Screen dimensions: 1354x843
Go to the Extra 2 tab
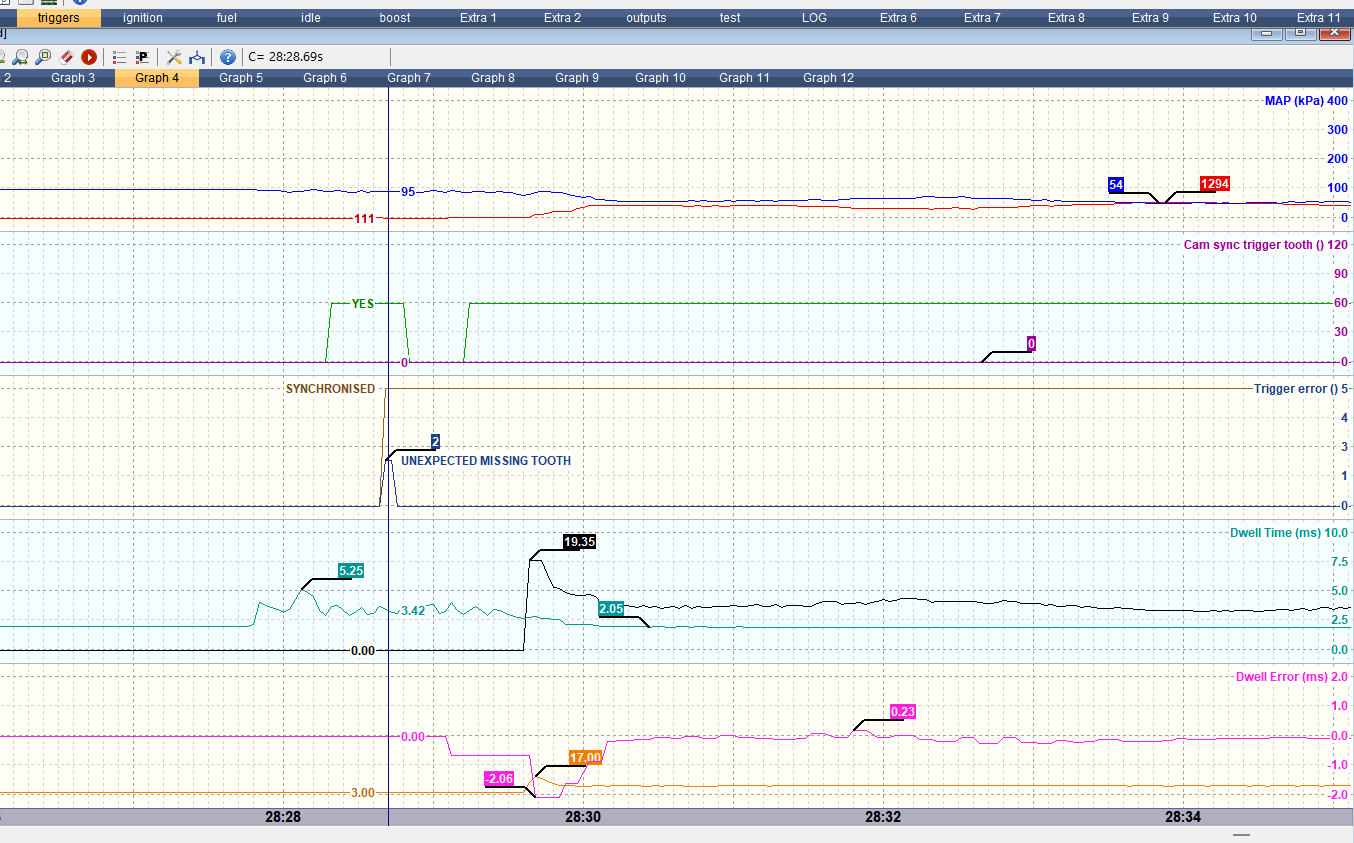point(563,18)
